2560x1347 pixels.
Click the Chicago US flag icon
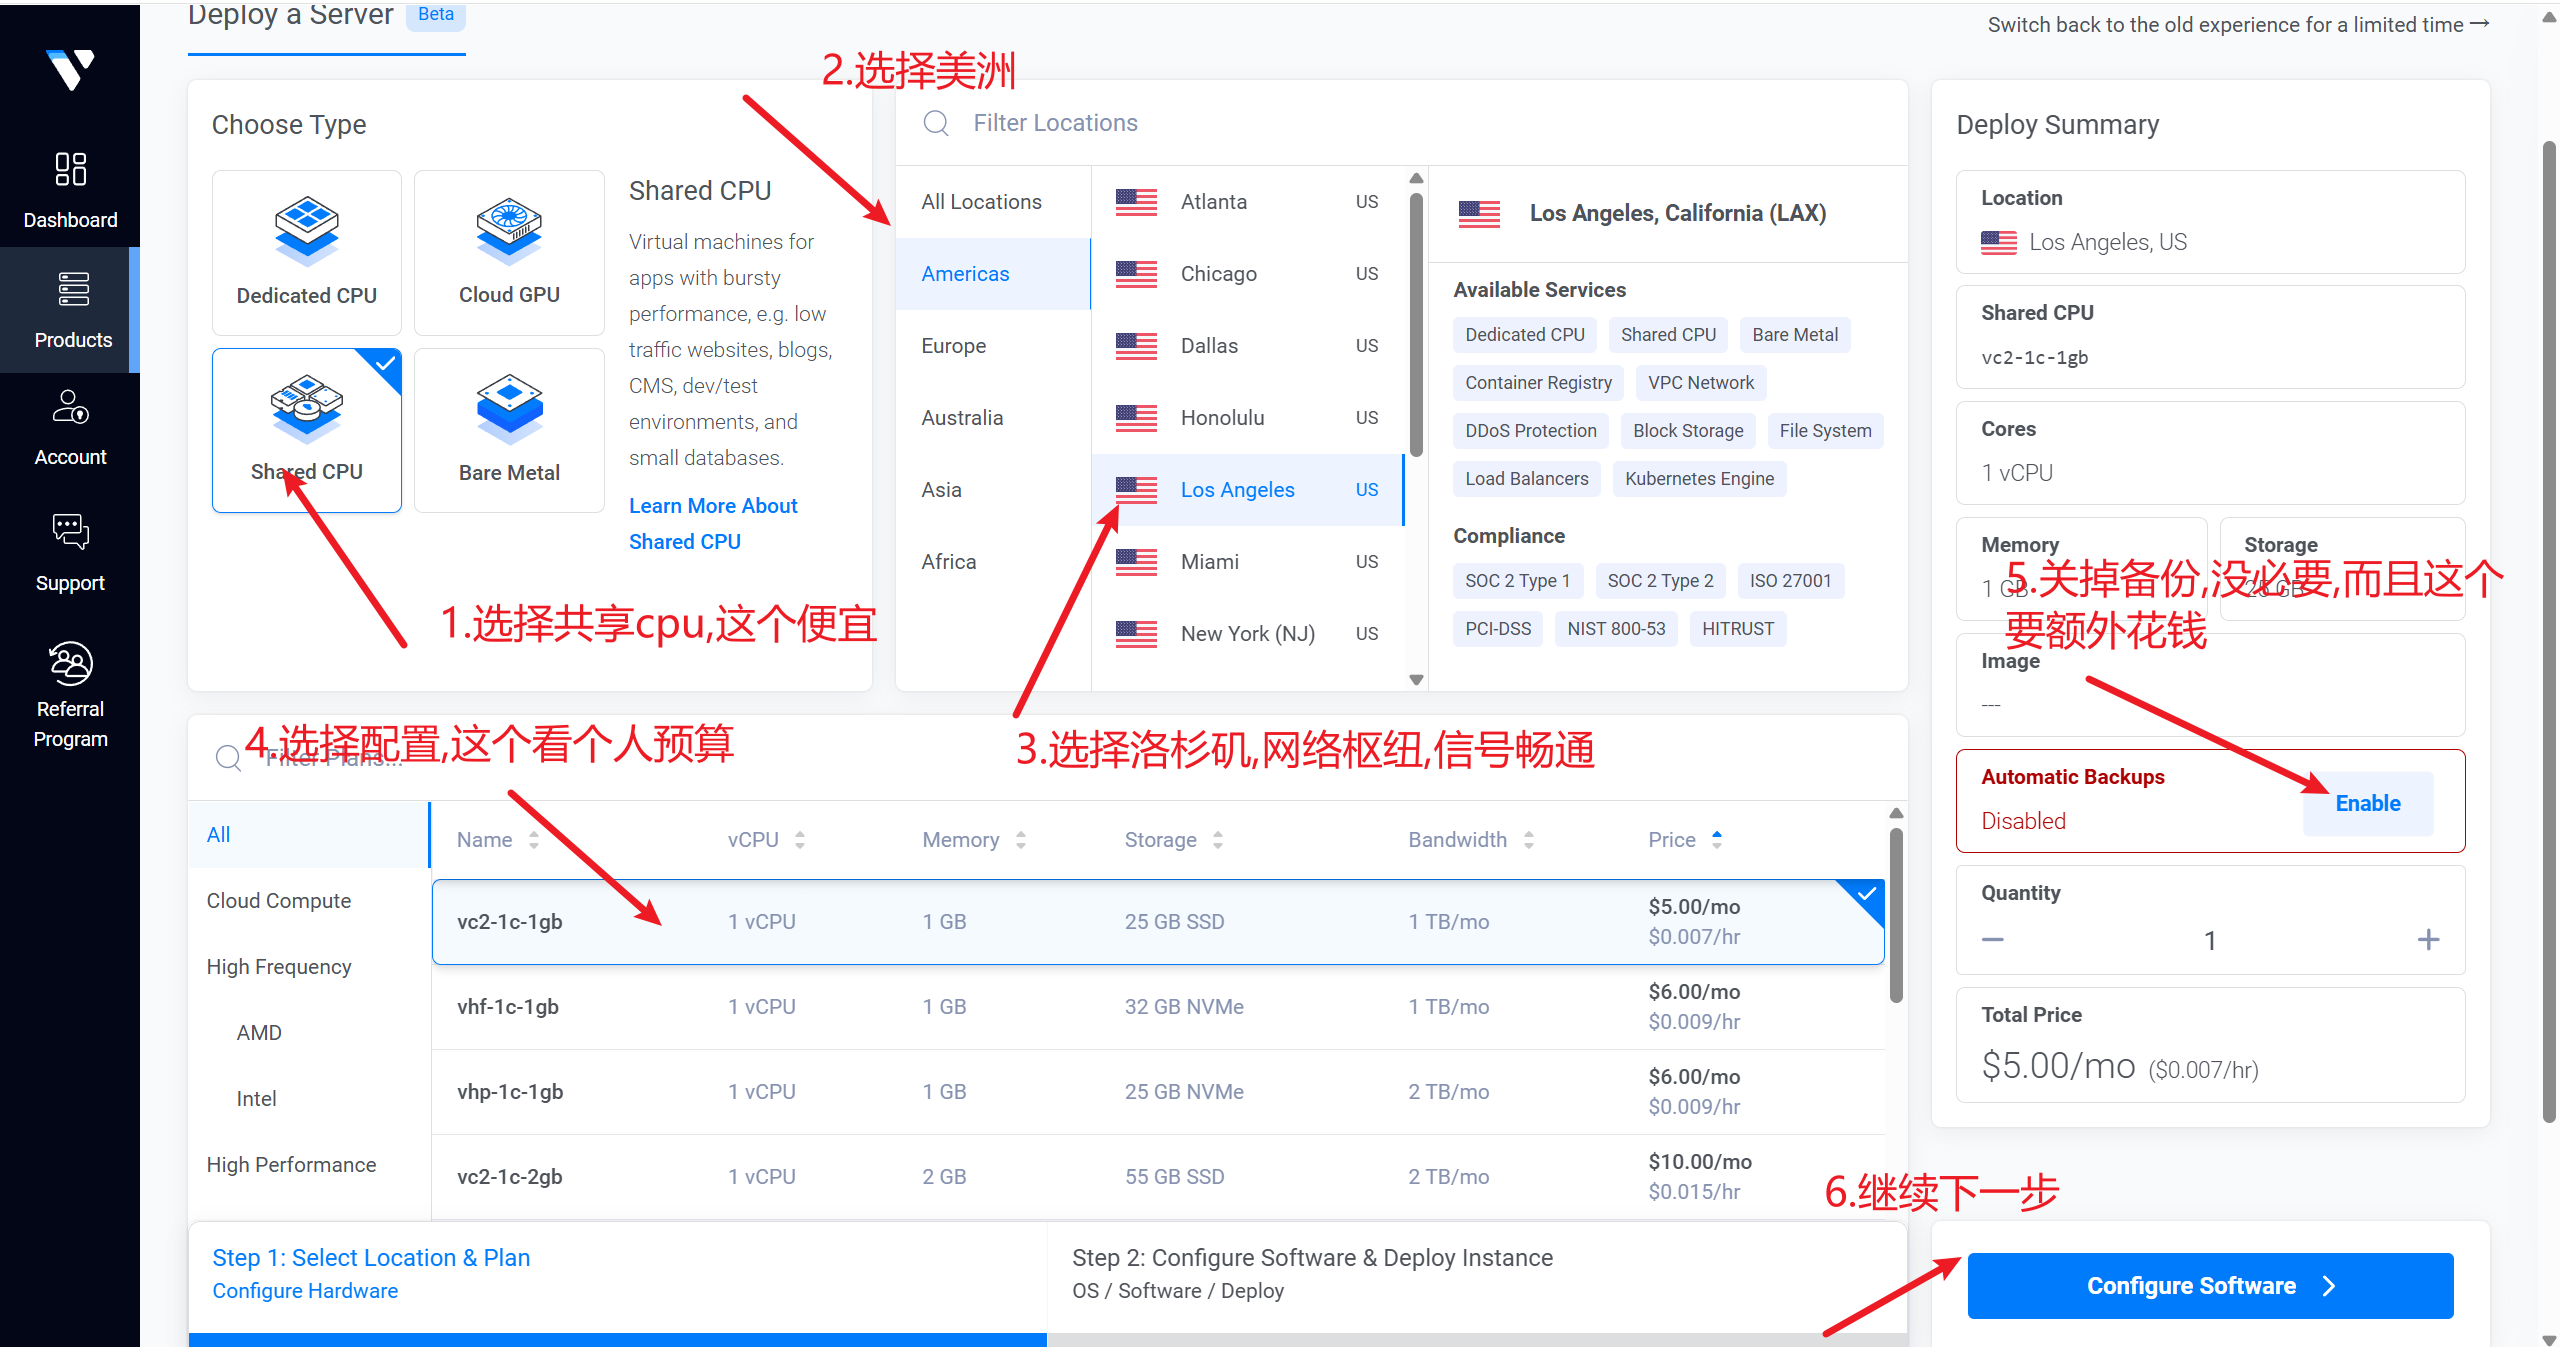click(x=1136, y=274)
